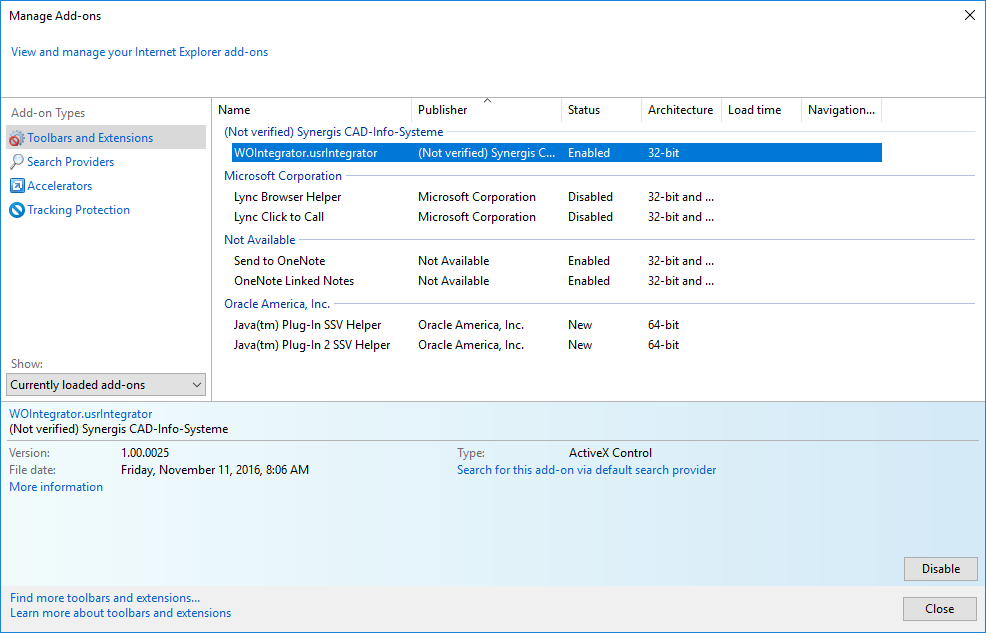
Task: Select the Accelerators category icon
Action: click(18, 185)
